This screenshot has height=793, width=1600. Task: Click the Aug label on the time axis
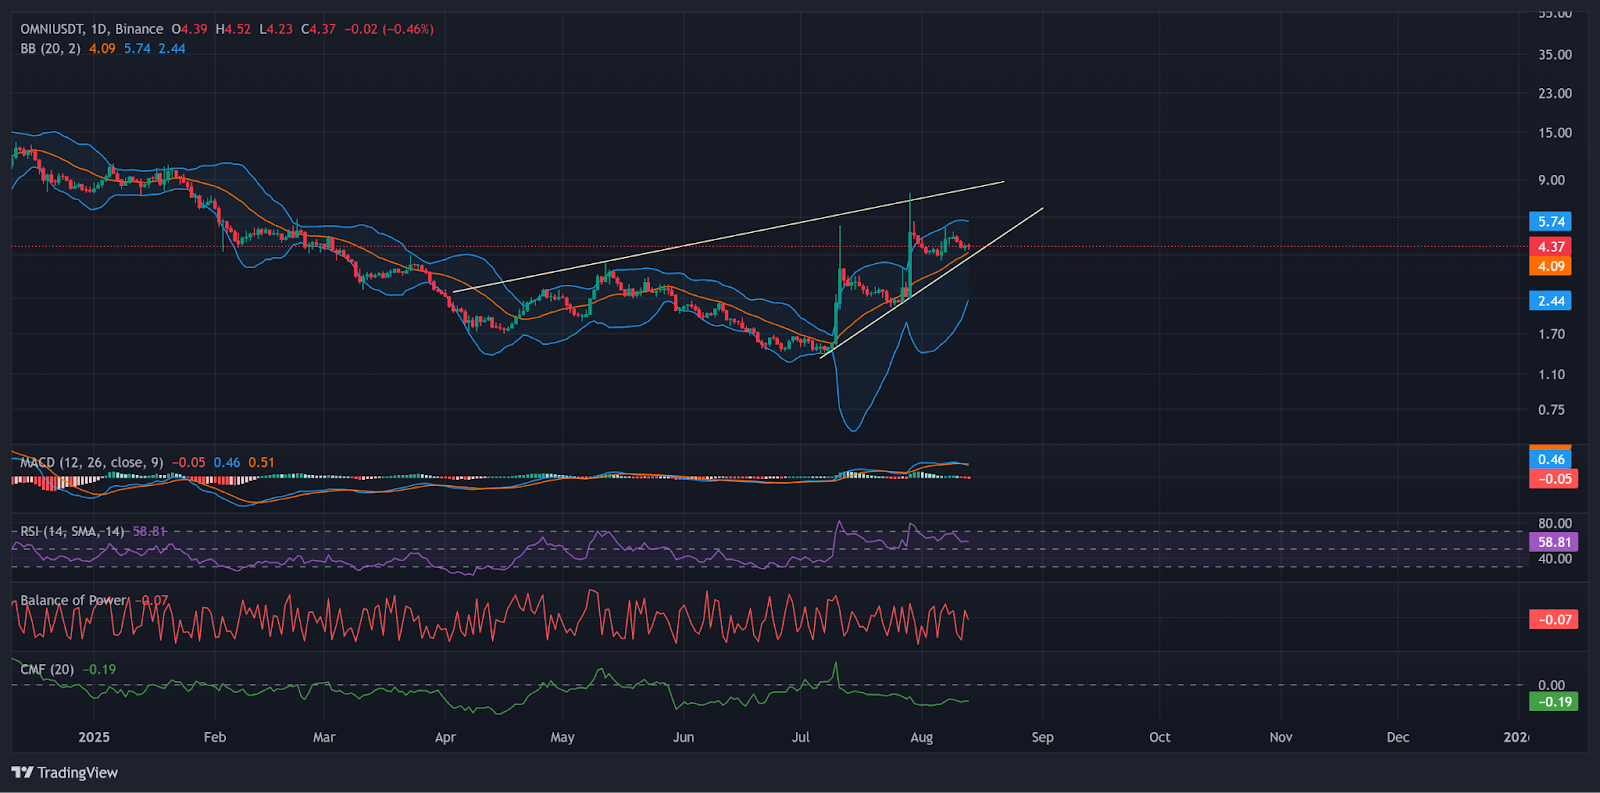[921, 737]
